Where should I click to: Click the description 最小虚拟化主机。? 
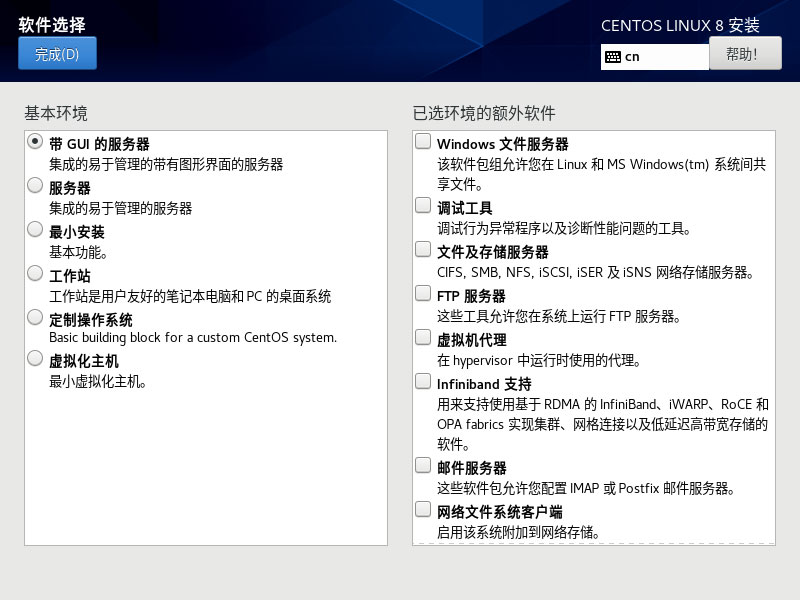click(x=98, y=381)
